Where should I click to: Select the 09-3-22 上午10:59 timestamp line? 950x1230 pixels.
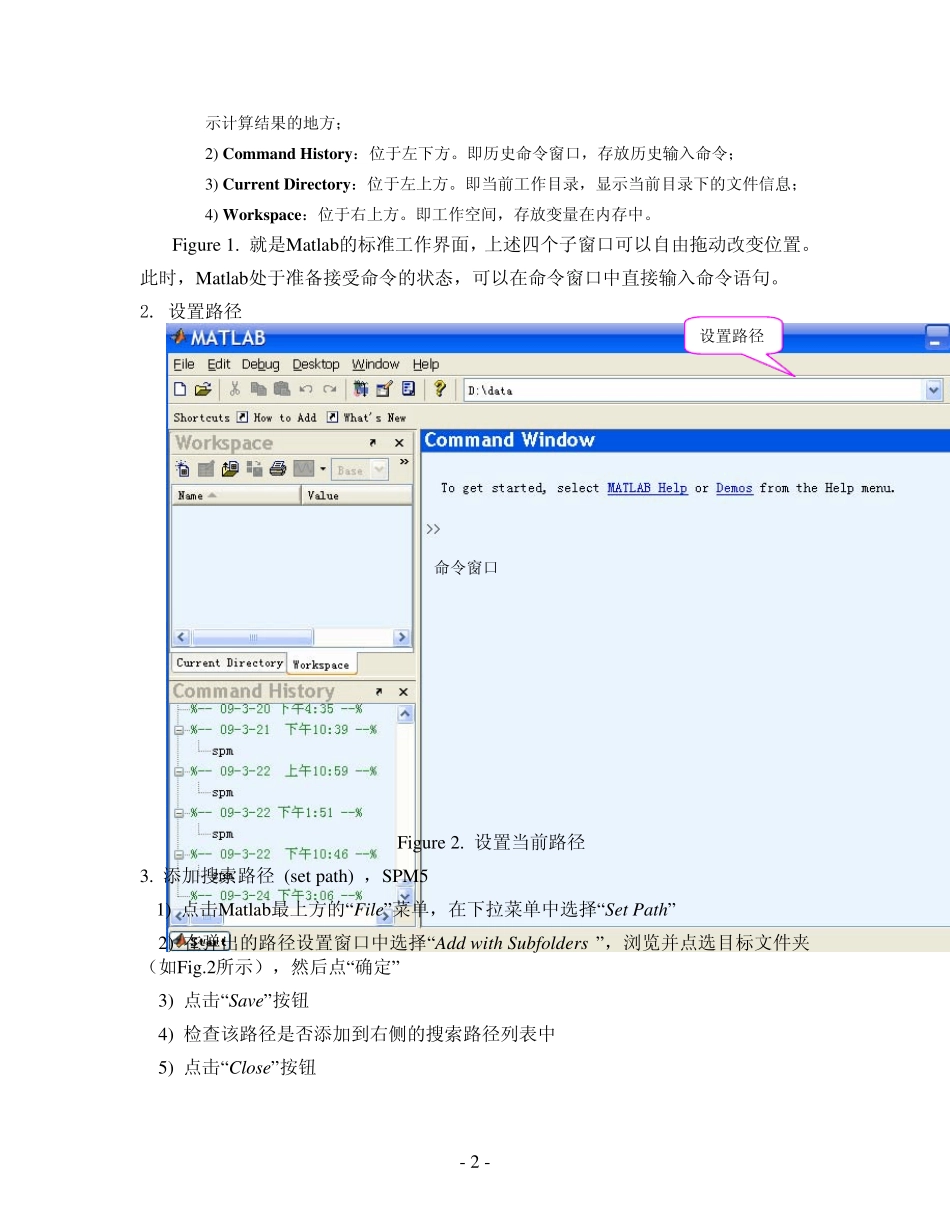click(x=283, y=771)
